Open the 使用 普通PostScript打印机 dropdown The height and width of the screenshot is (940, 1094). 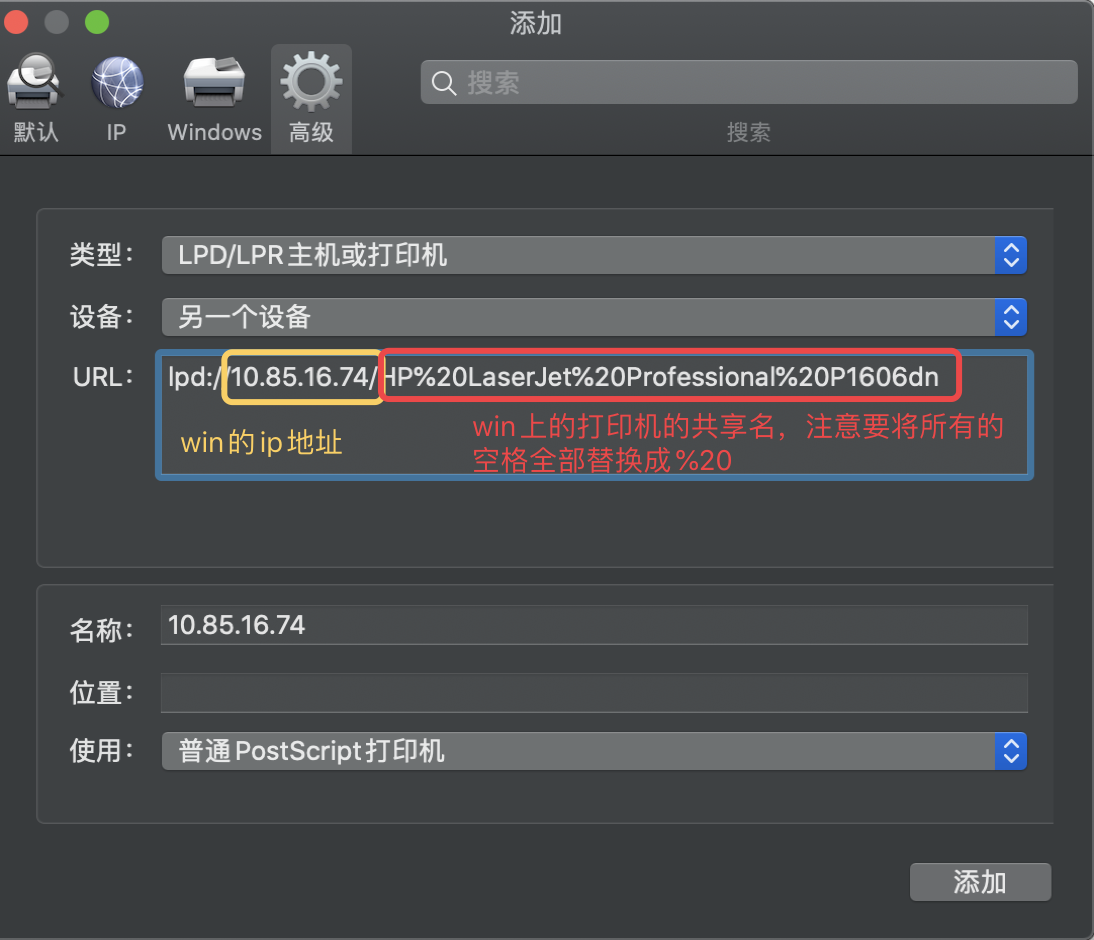coord(594,751)
